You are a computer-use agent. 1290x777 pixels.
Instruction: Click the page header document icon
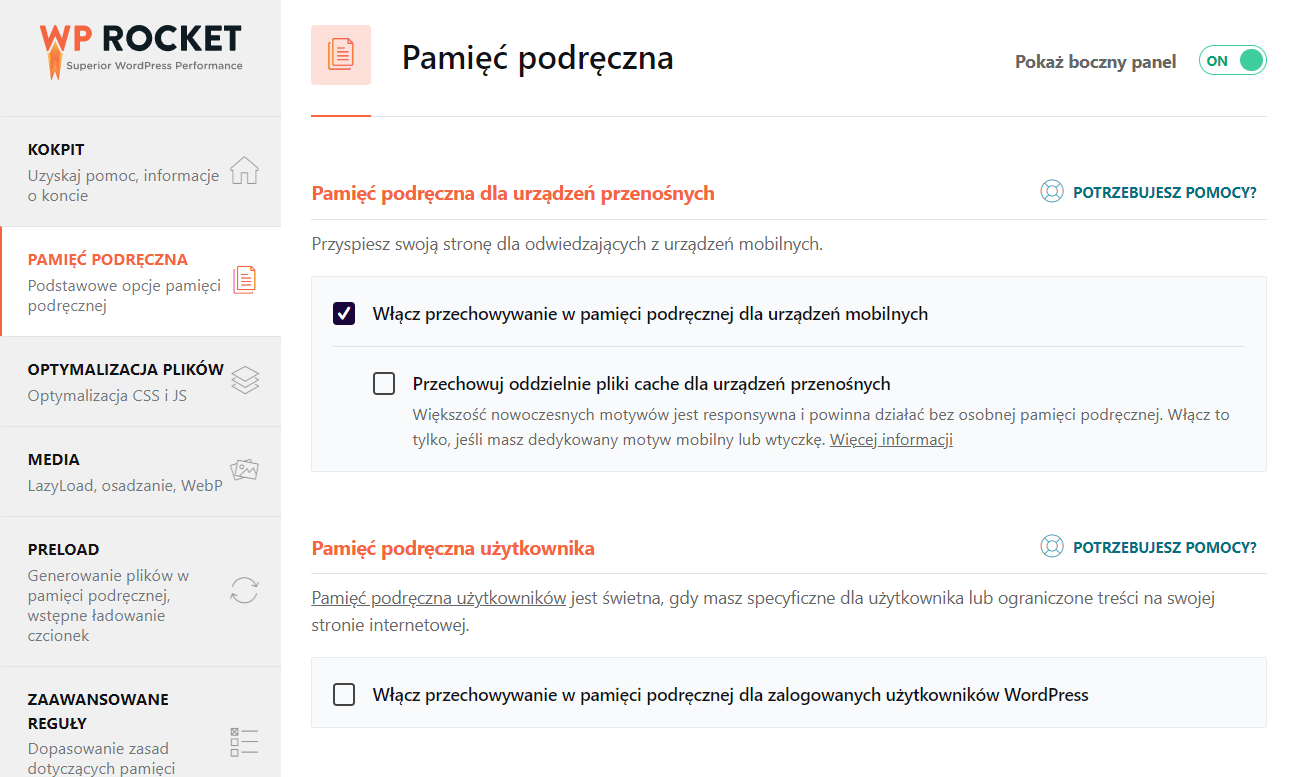(341, 55)
